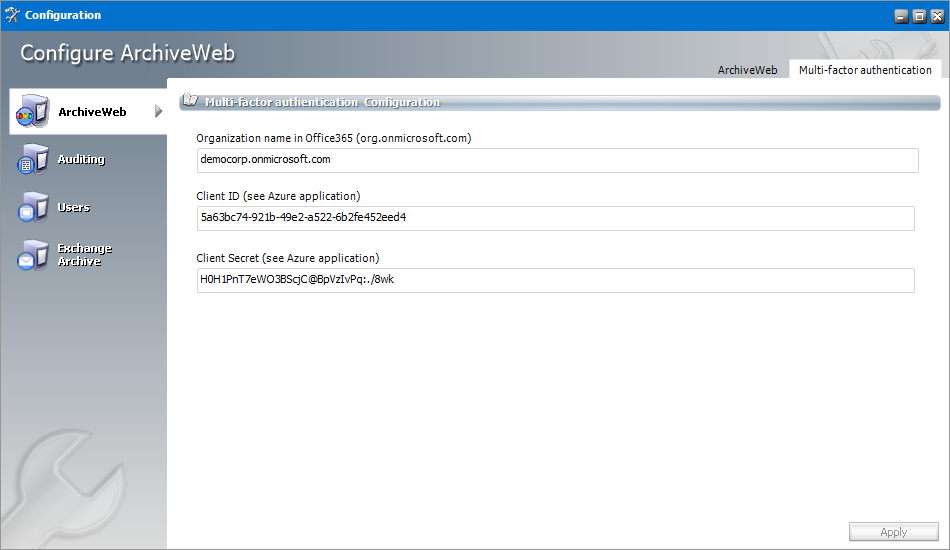
Task: Minimize the Configuration window
Action: (901, 16)
